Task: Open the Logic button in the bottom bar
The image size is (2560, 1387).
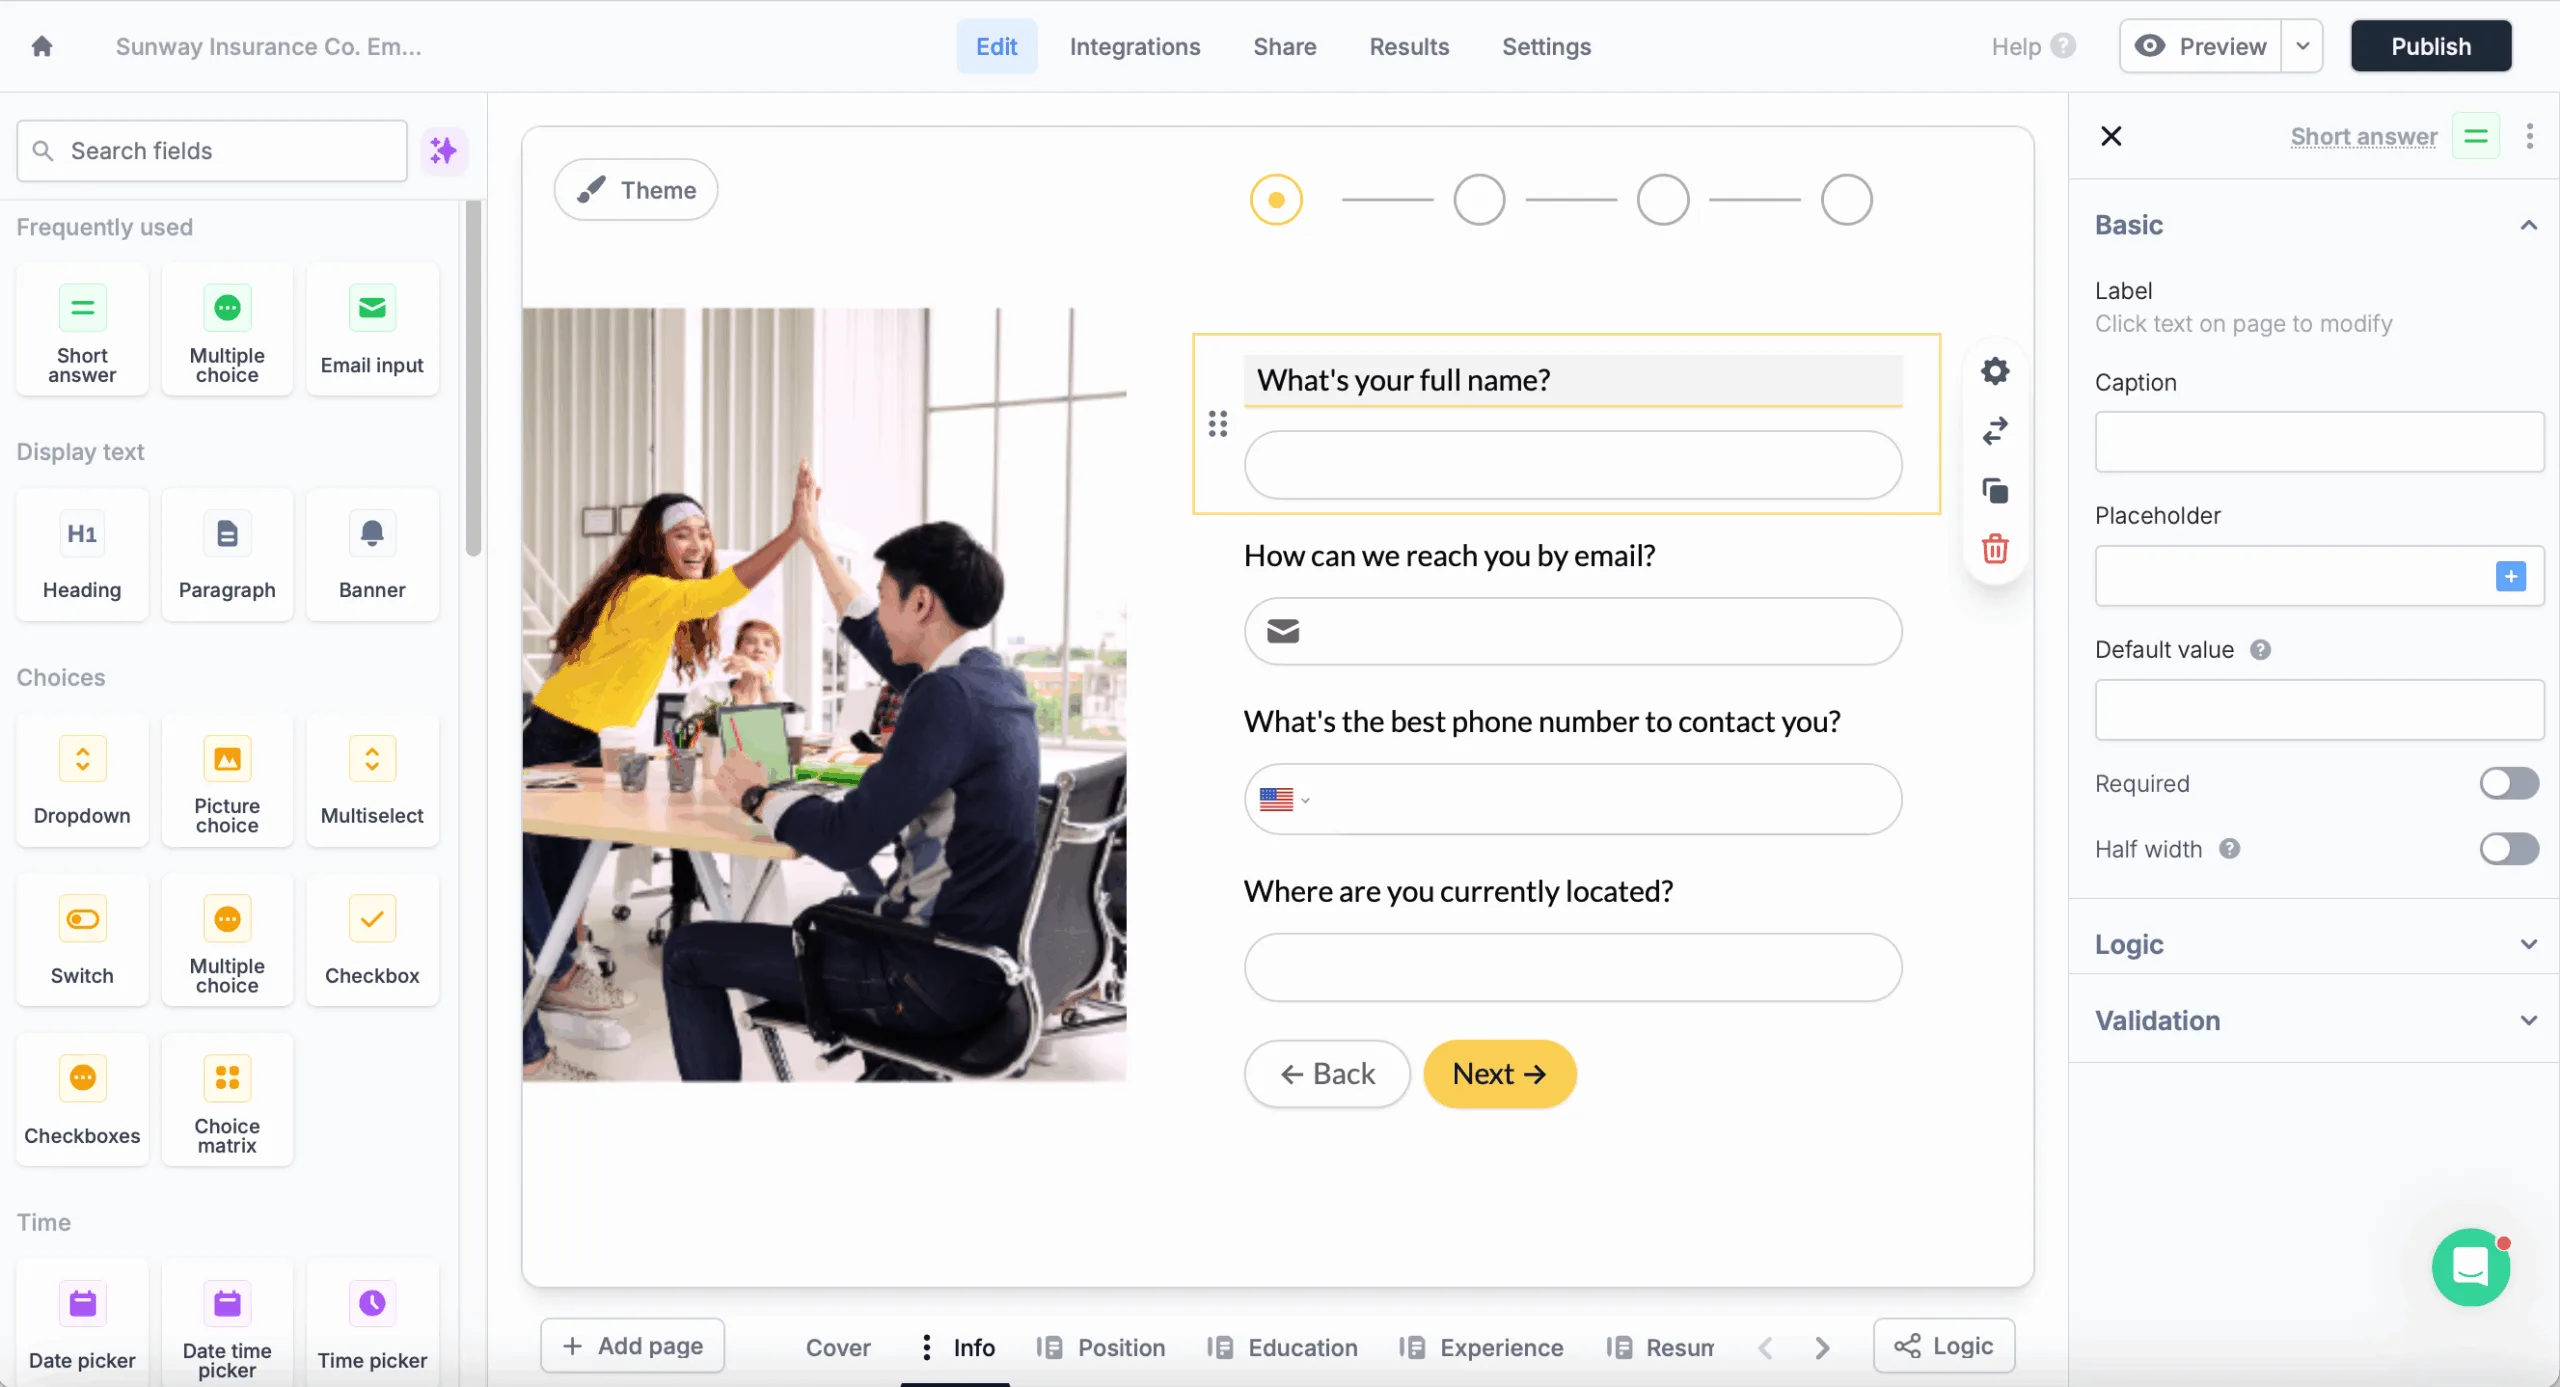Action: tap(1943, 1346)
